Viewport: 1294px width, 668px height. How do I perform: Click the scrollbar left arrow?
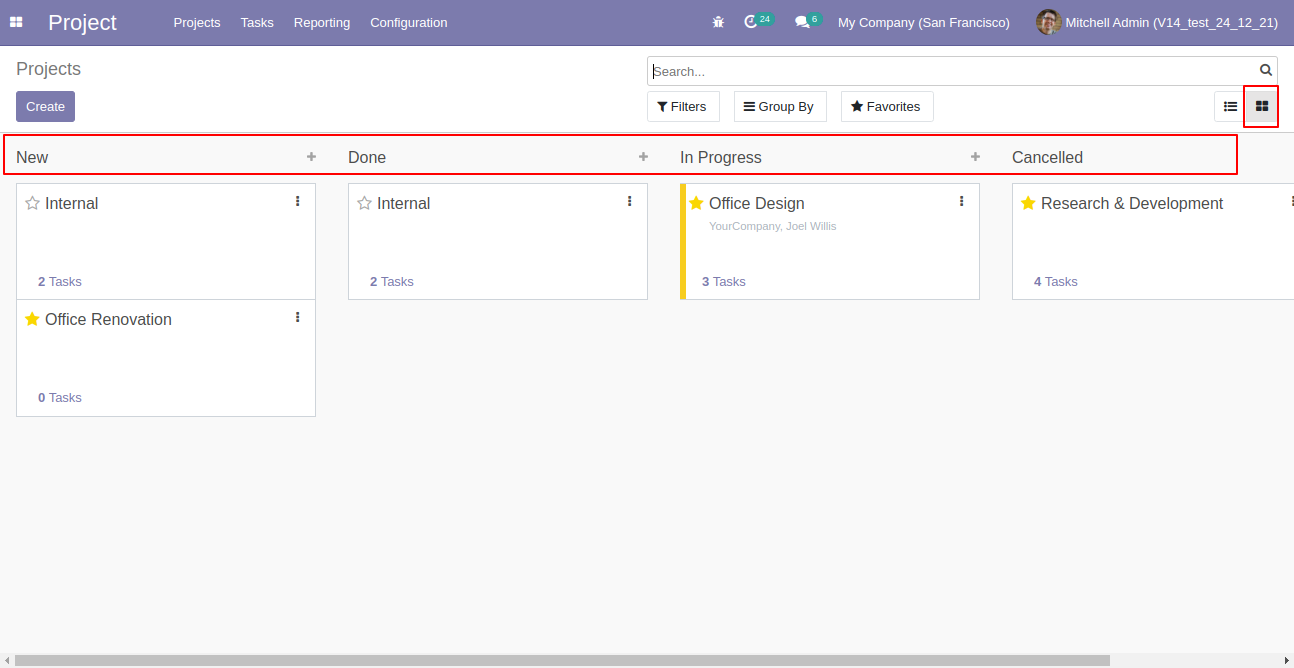pos(6,660)
